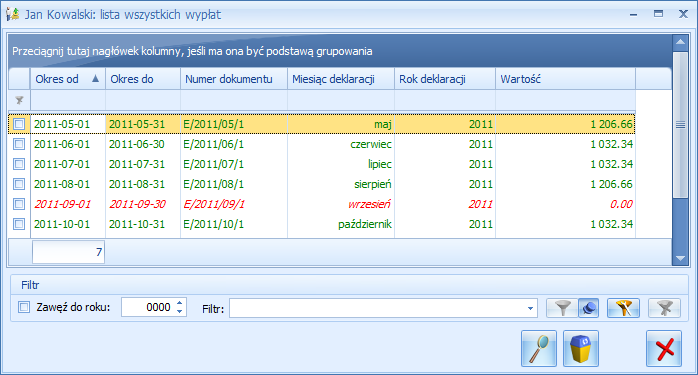Click the end date 2011-06-30
Screen dimensions: 698x375
137,144
